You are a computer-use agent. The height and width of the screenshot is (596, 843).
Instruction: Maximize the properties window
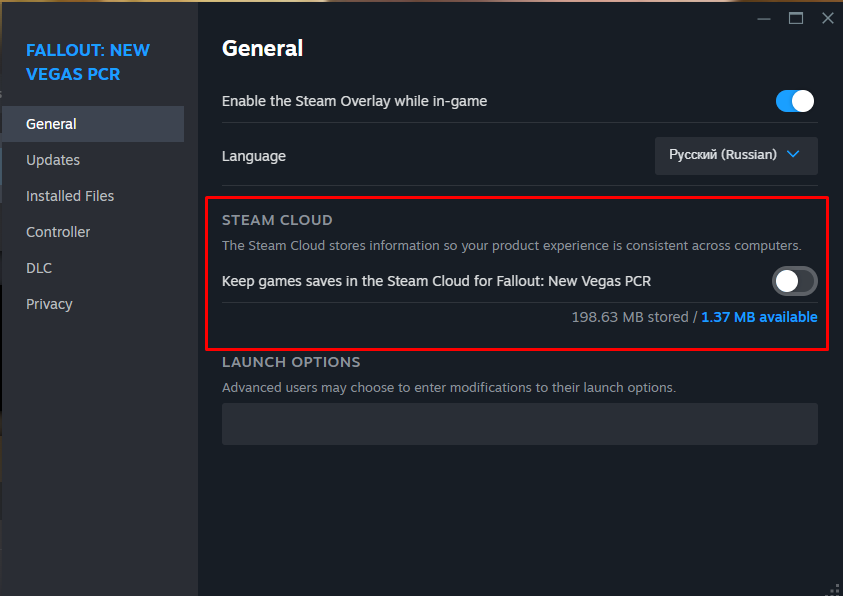point(796,18)
